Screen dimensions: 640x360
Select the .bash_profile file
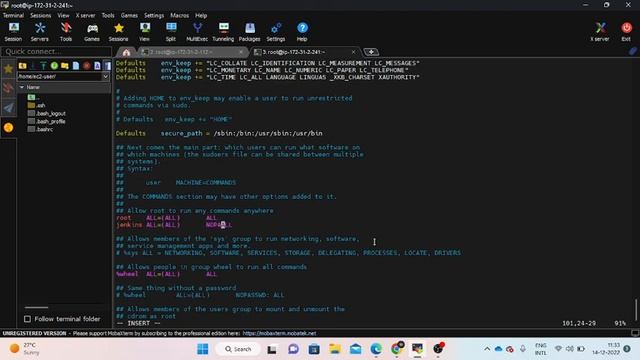point(47,121)
